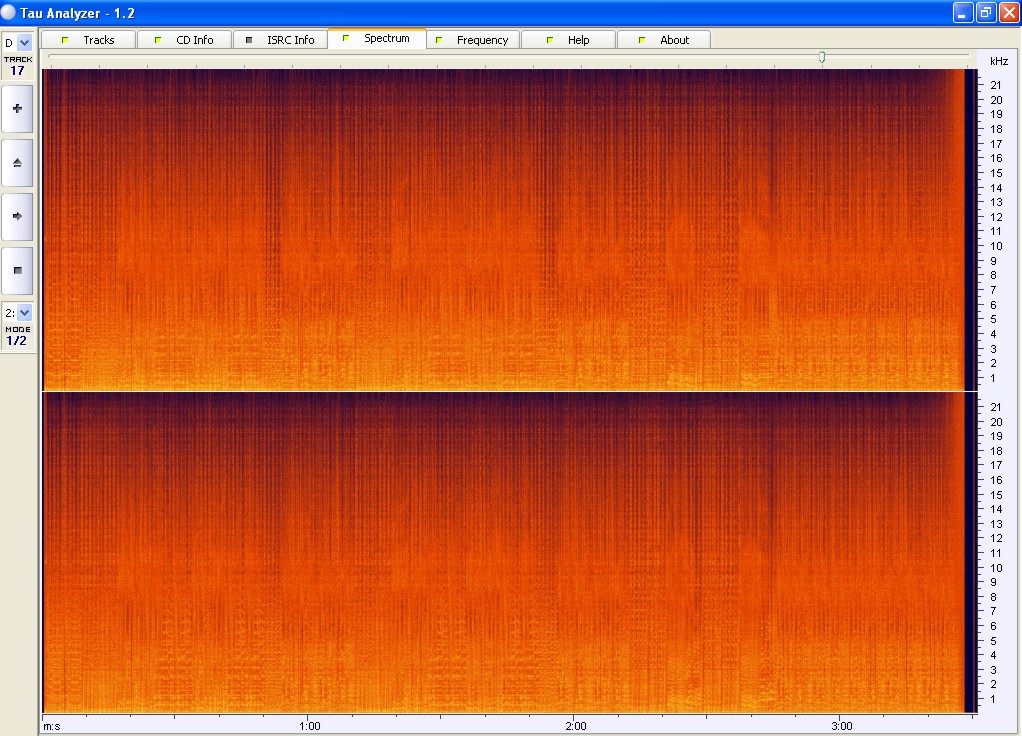The height and width of the screenshot is (736, 1022).
Task: Click the Spectrum tab
Action: coord(376,39)
